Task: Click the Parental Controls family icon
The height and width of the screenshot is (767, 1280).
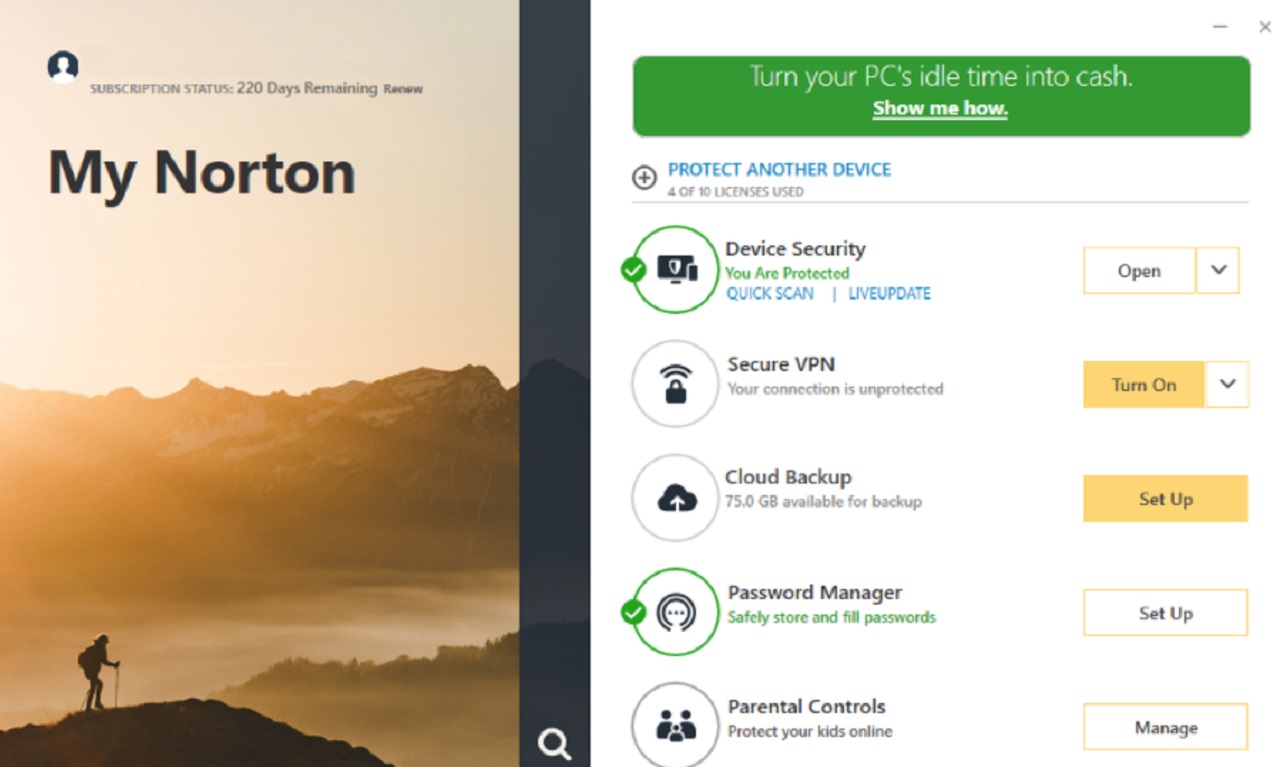Action: tap(676, 727)
